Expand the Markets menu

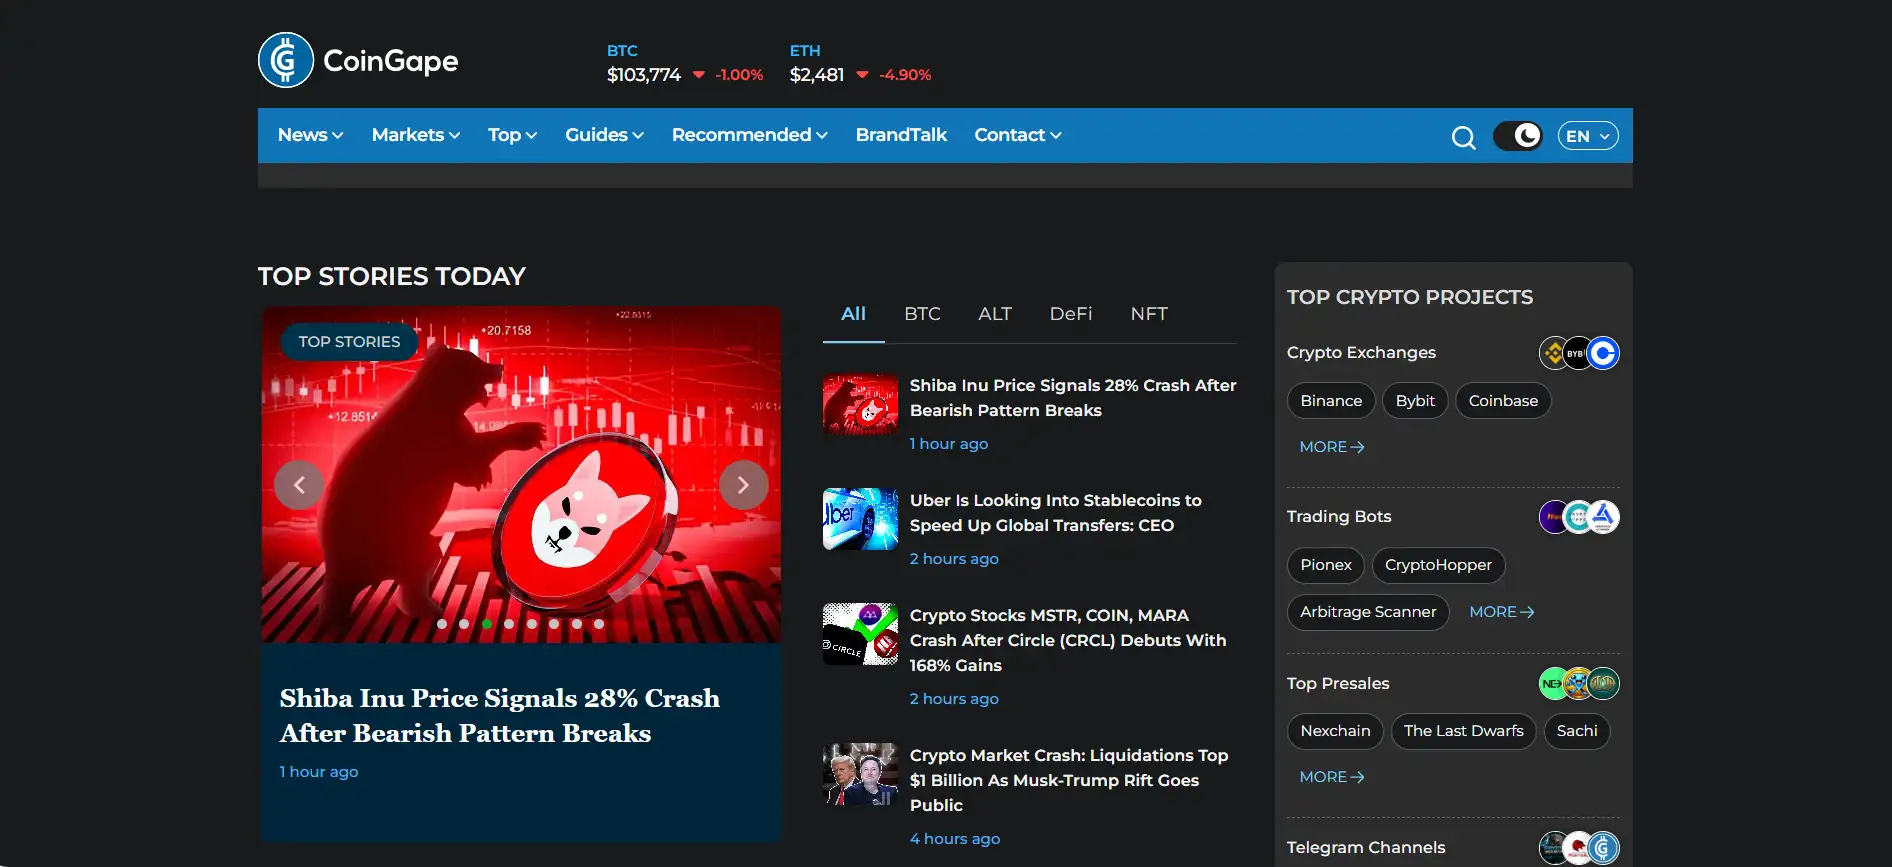[x=415, y=135]
